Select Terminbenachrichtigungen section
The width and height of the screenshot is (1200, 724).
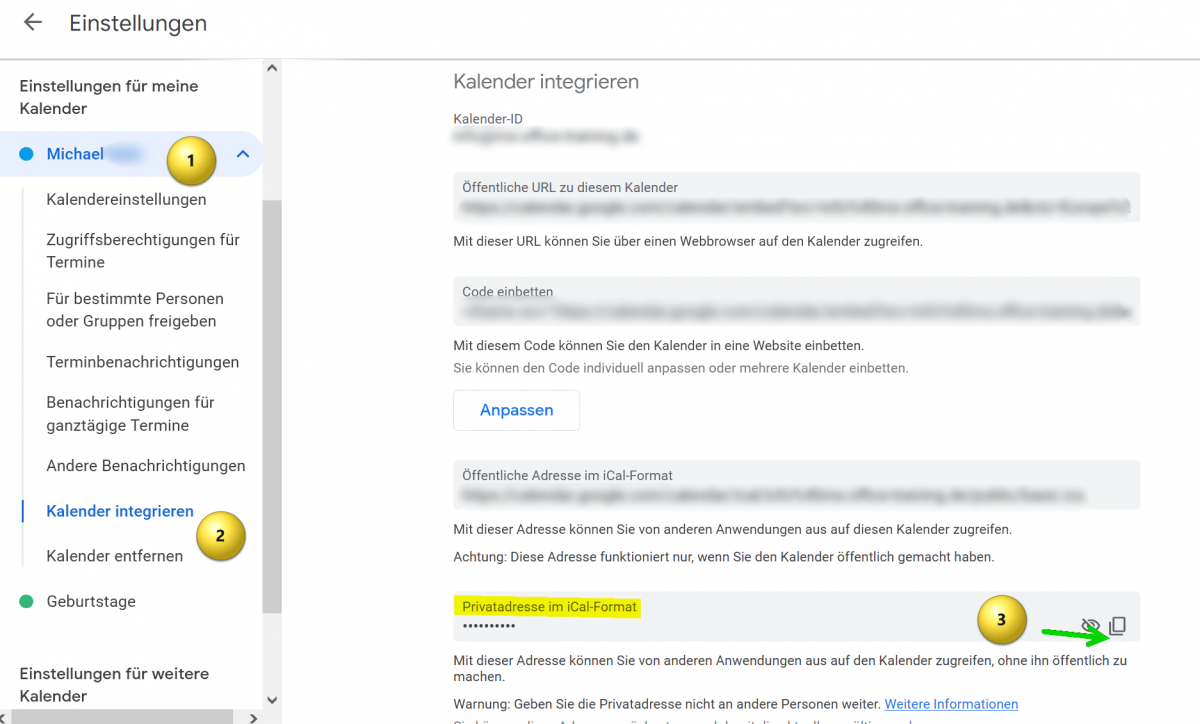(142, 362)
